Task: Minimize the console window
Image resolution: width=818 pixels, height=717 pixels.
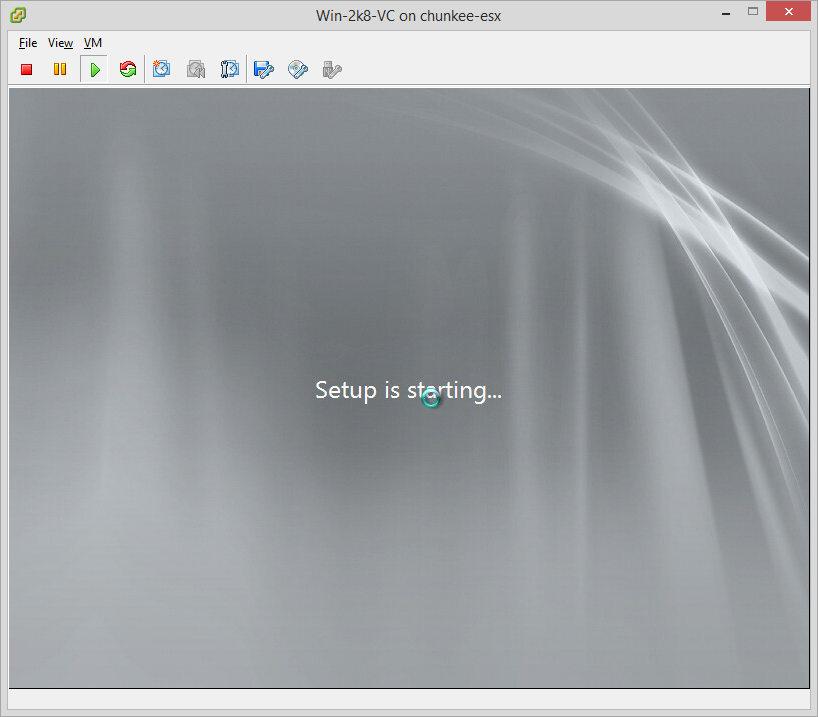Action: tap(725, 13)
